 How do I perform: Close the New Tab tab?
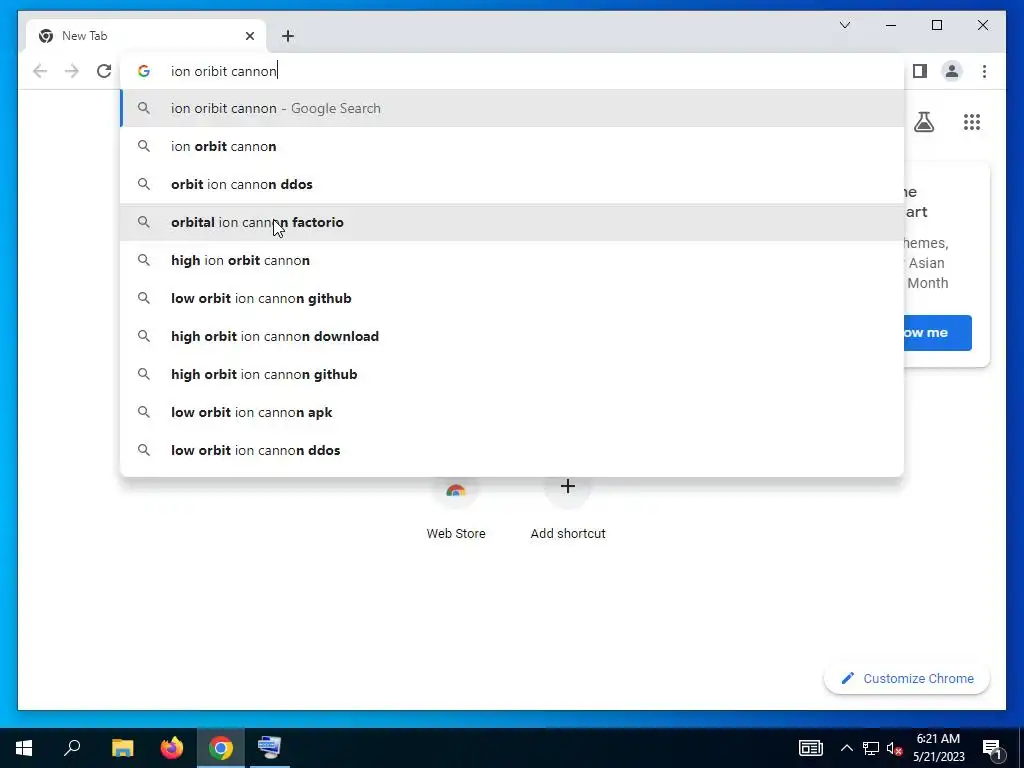pos(249,36)
